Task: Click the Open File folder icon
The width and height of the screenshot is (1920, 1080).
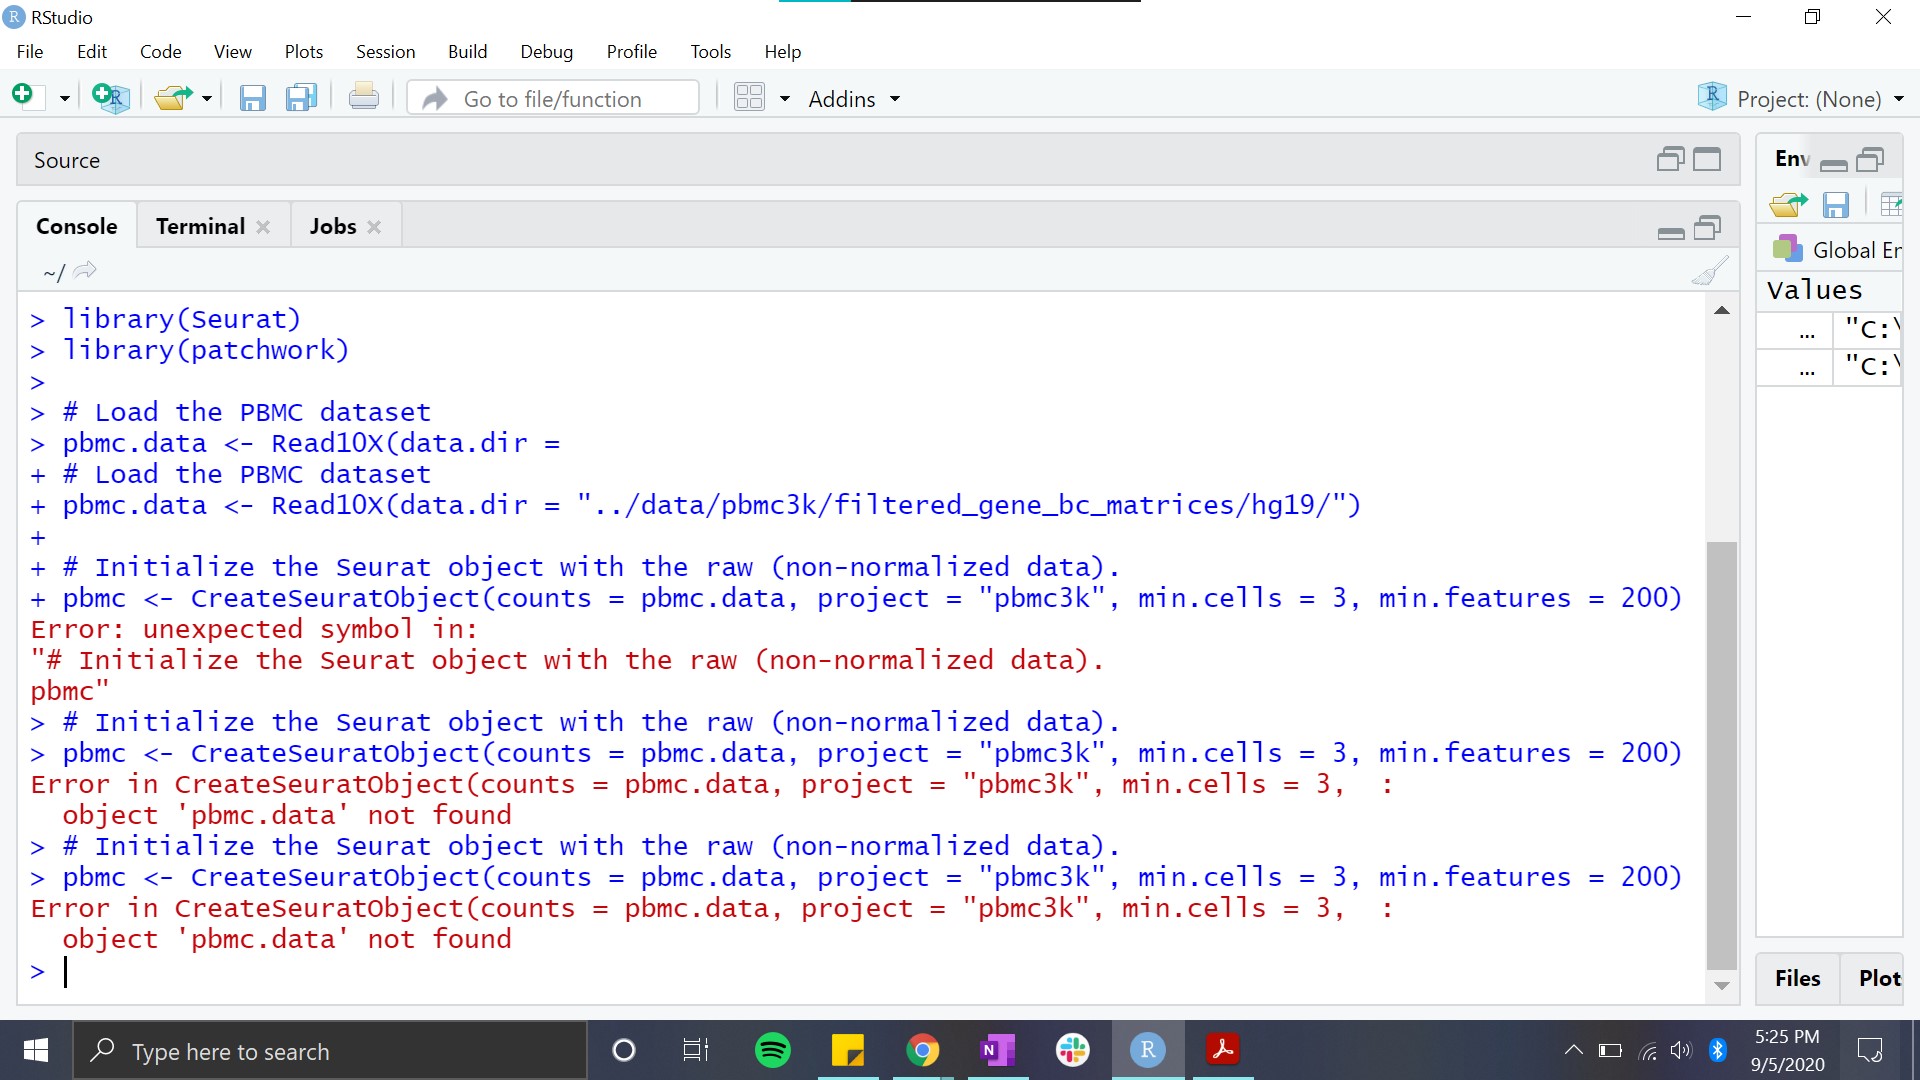Action: pos(174,97)
